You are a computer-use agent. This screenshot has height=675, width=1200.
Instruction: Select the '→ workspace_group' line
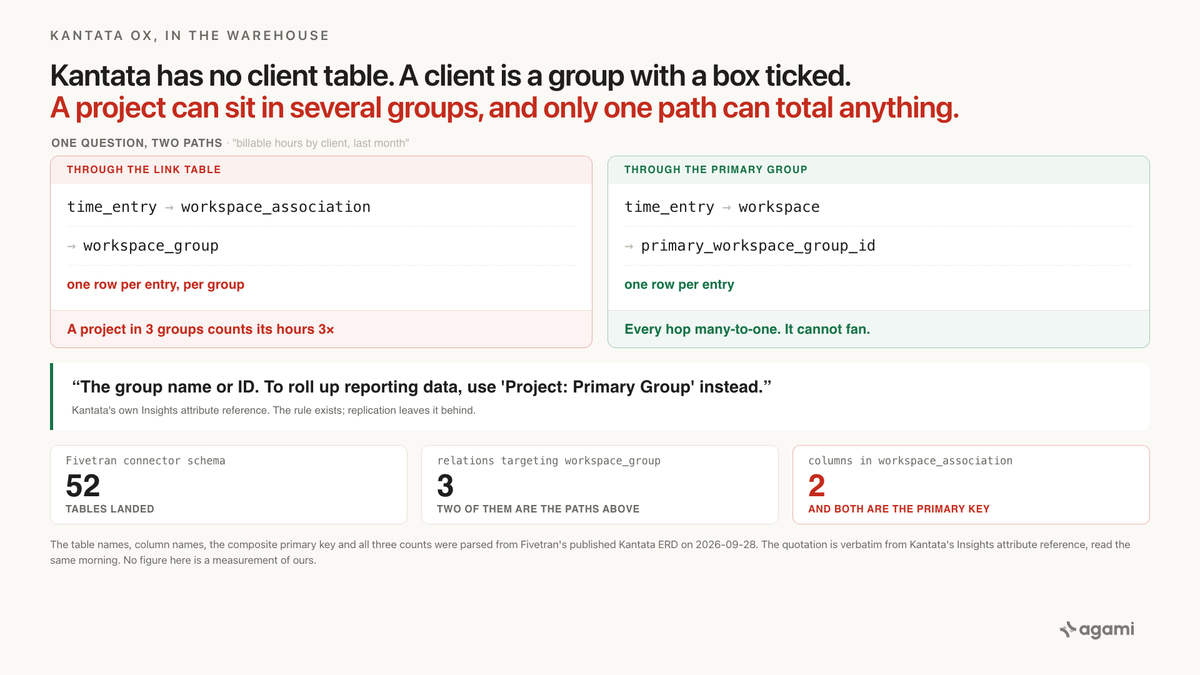pyautogui.click(x=143, y=245)
